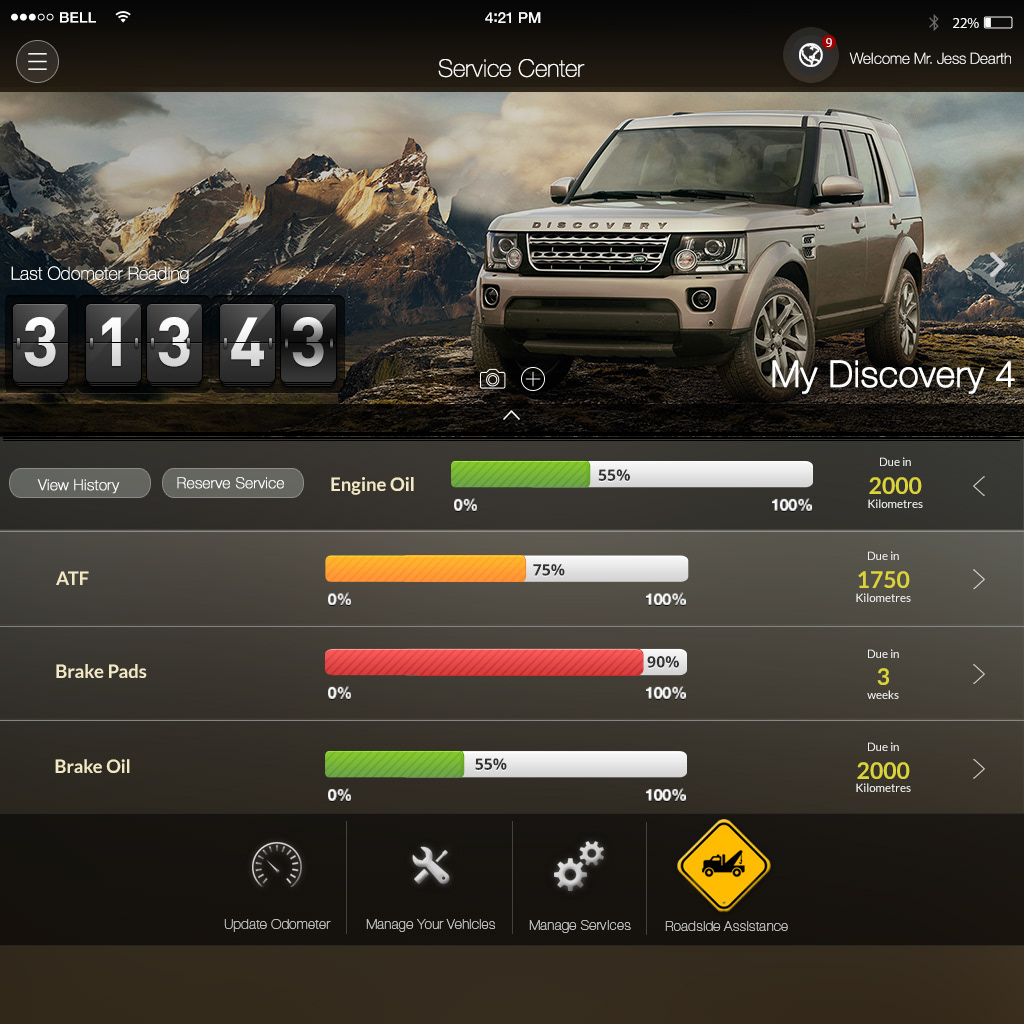Tap My Discovery 4 vehicle name
This screenshot has height=1024, width=1024.
tap(892, 376)
